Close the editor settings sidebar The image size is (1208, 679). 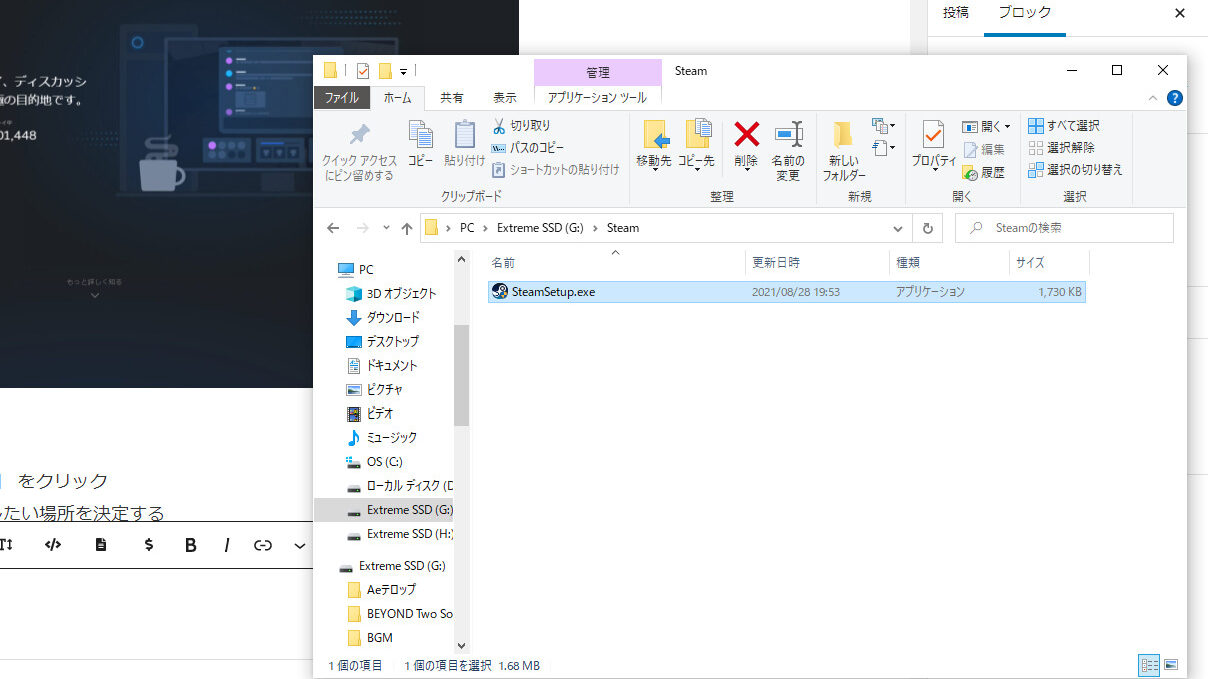point(1180,13)
